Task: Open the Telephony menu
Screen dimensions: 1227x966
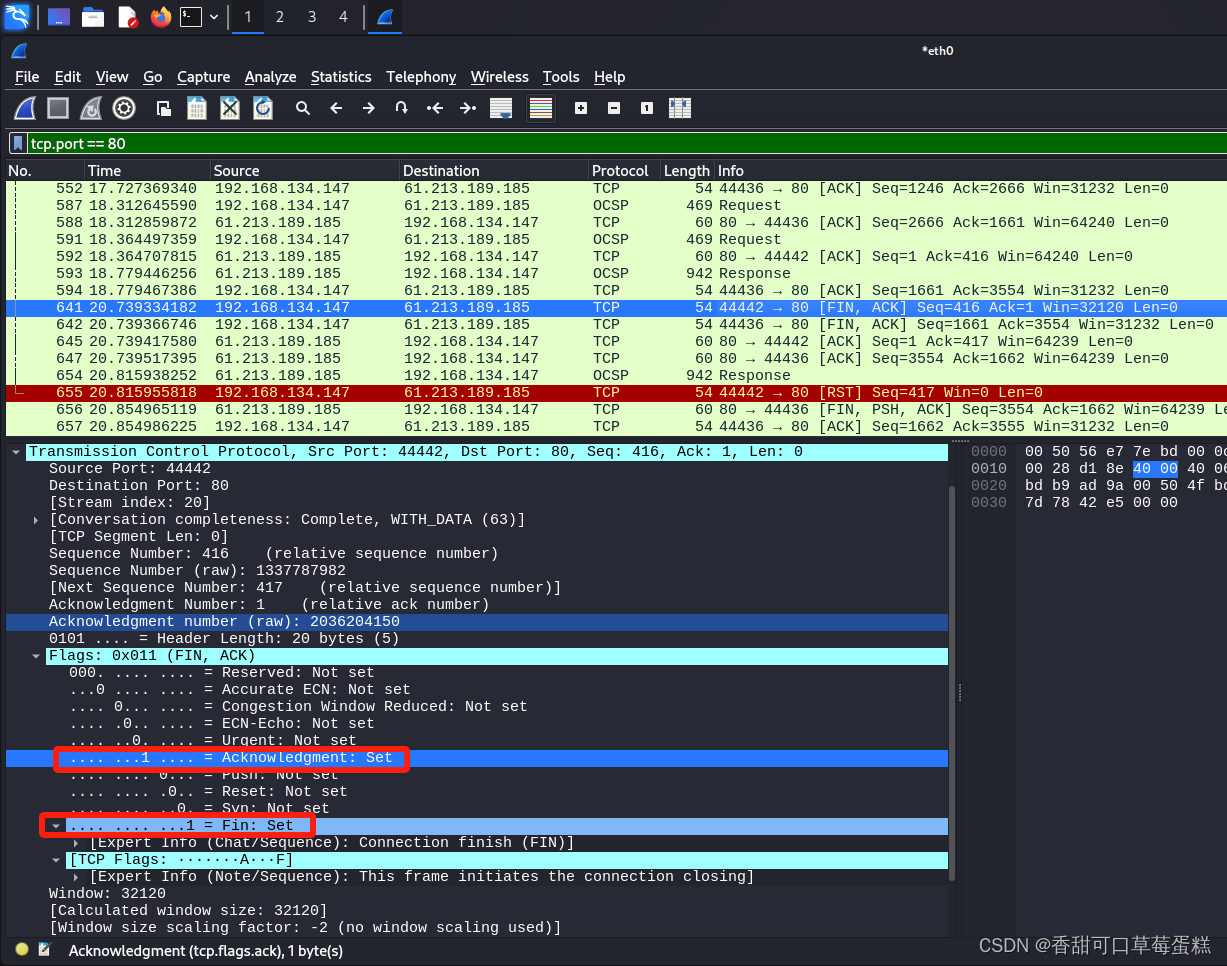Action: pos(421,77)
